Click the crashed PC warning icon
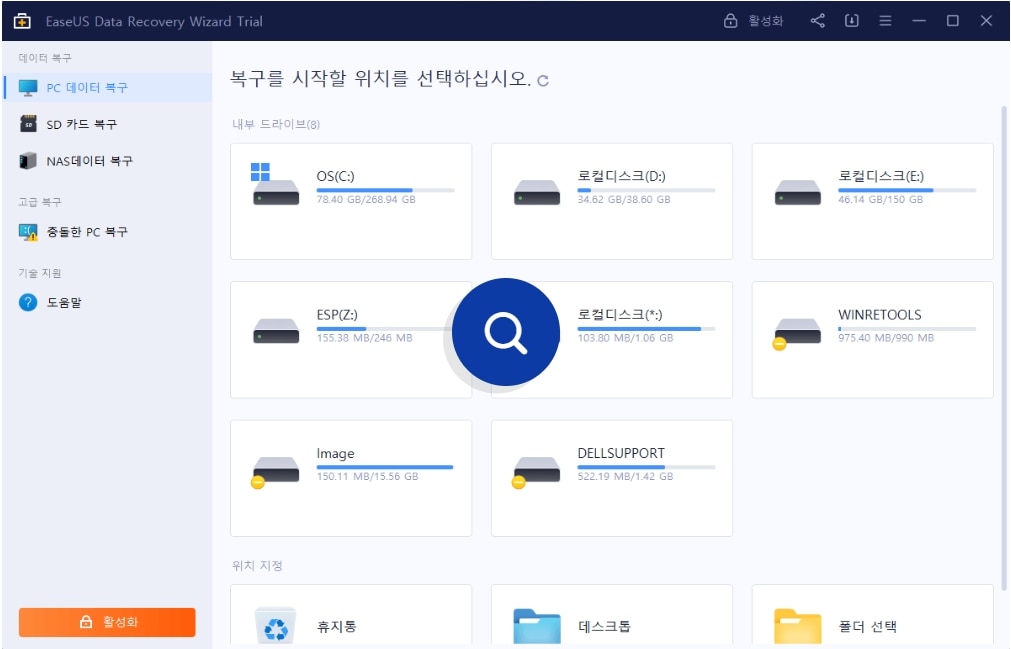 28,232
